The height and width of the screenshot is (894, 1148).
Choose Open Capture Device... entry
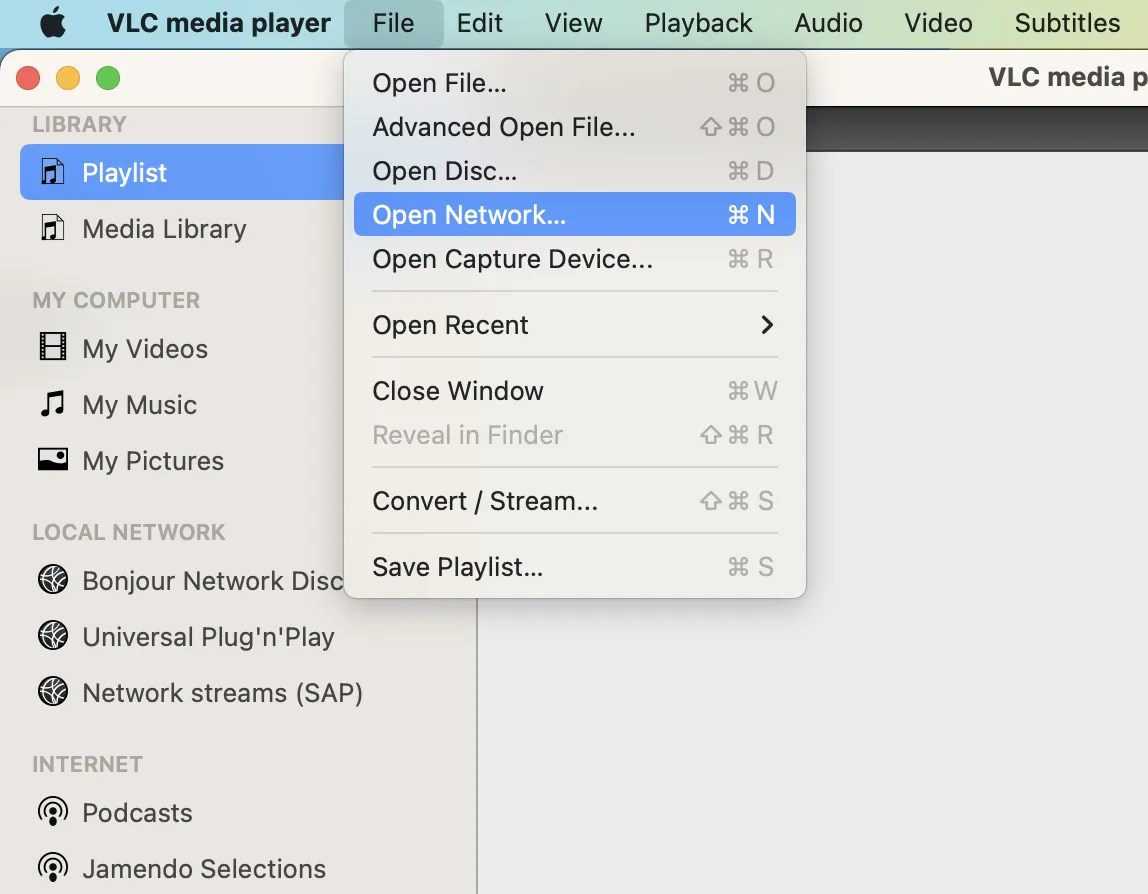pyautogui.click(x=575, y=258)
